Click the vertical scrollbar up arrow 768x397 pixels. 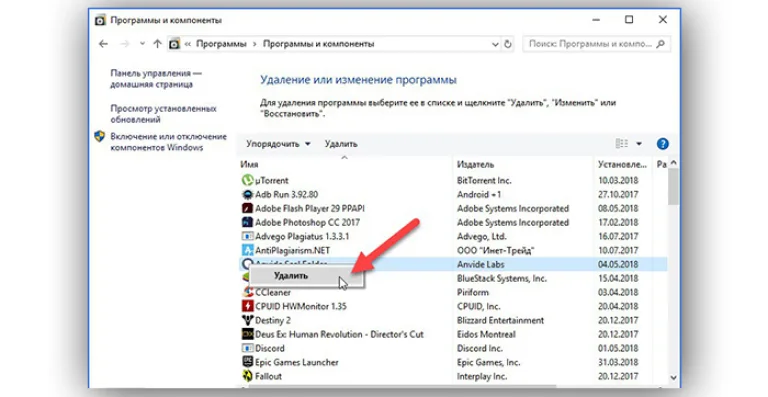[x=673, y=163]
